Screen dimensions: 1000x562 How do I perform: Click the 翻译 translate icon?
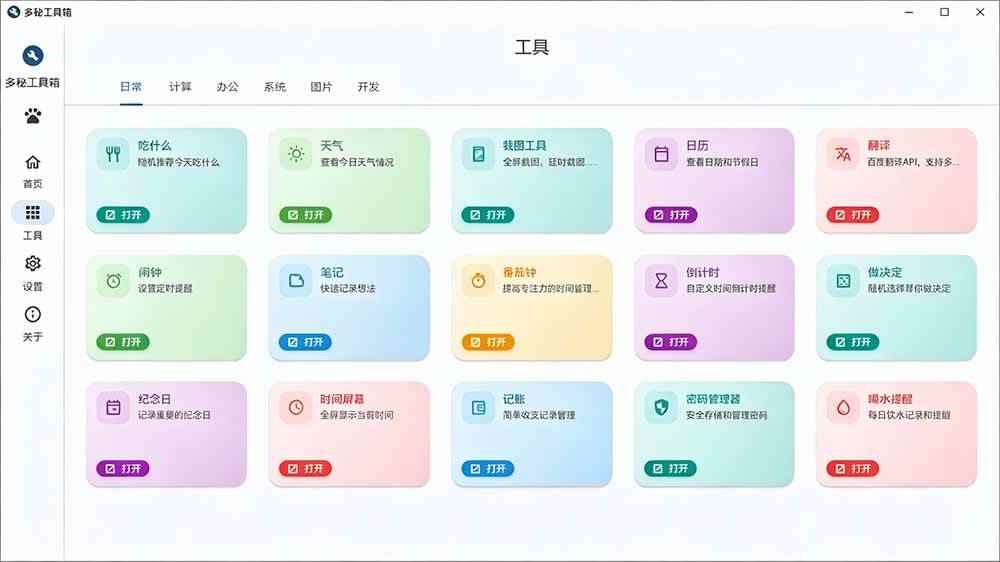tap(843, 154)
